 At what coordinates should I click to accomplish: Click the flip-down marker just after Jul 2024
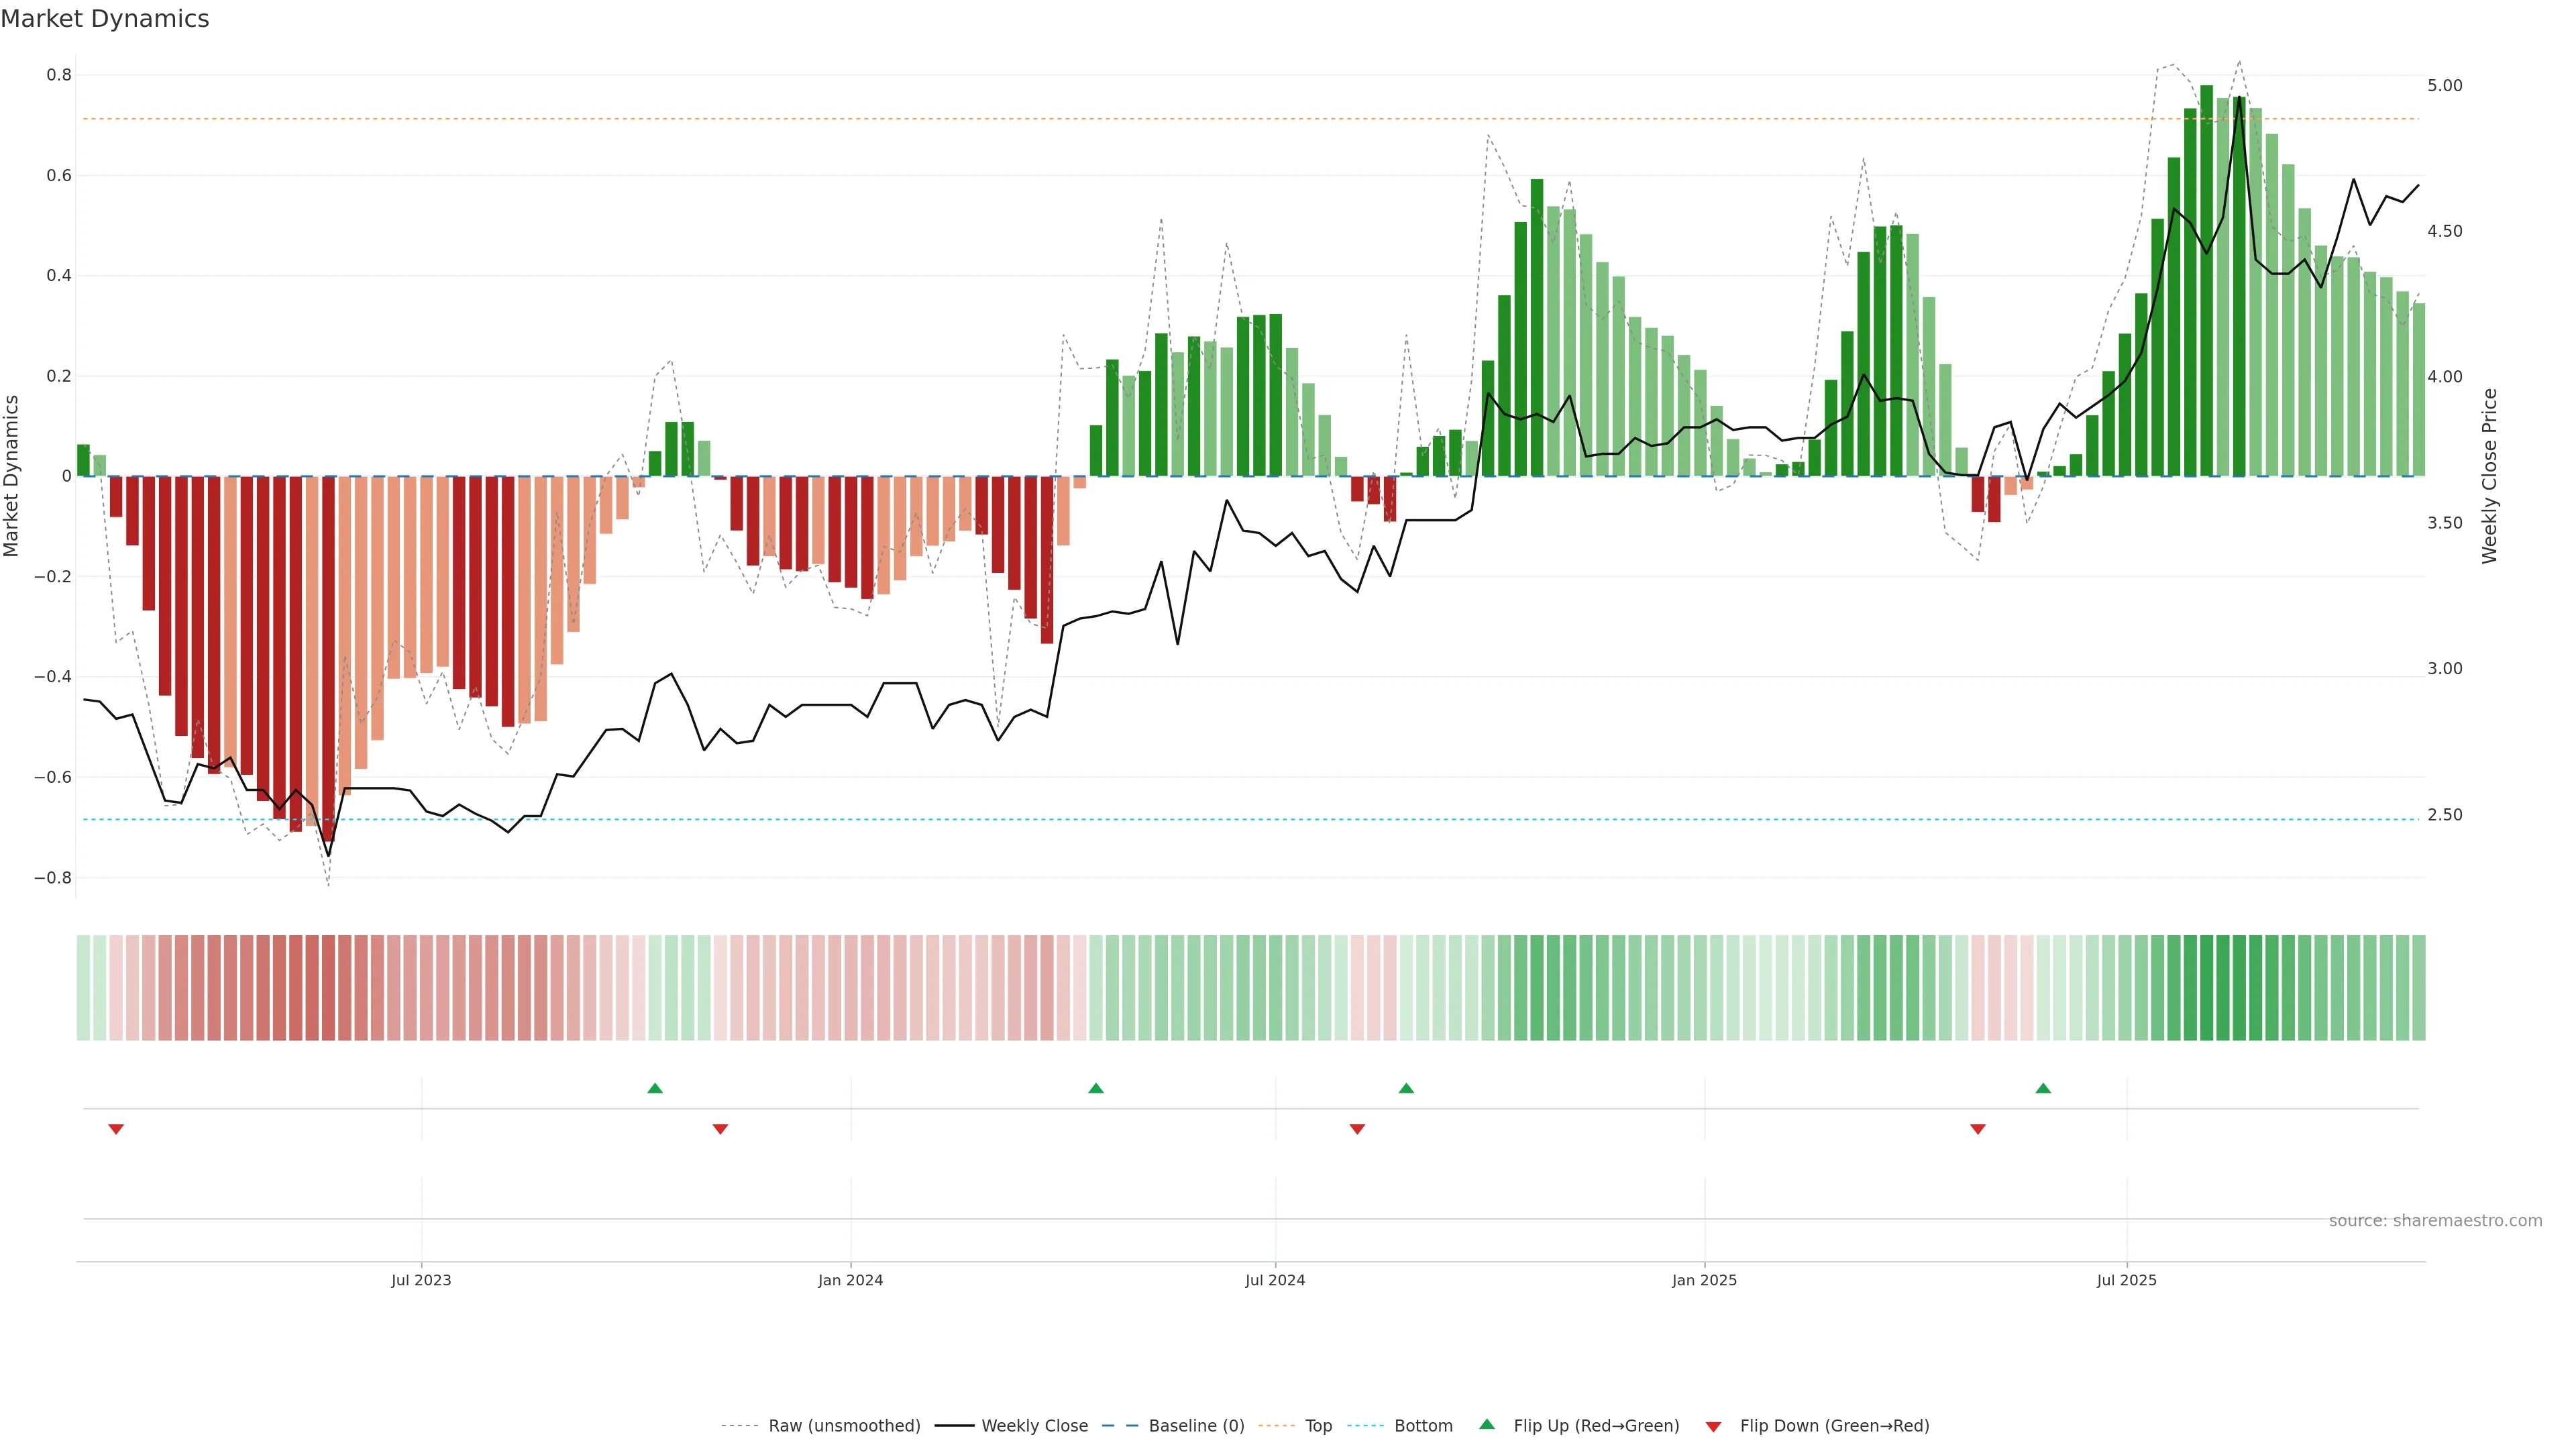pyautogui.click(x=1357, y=1129)
